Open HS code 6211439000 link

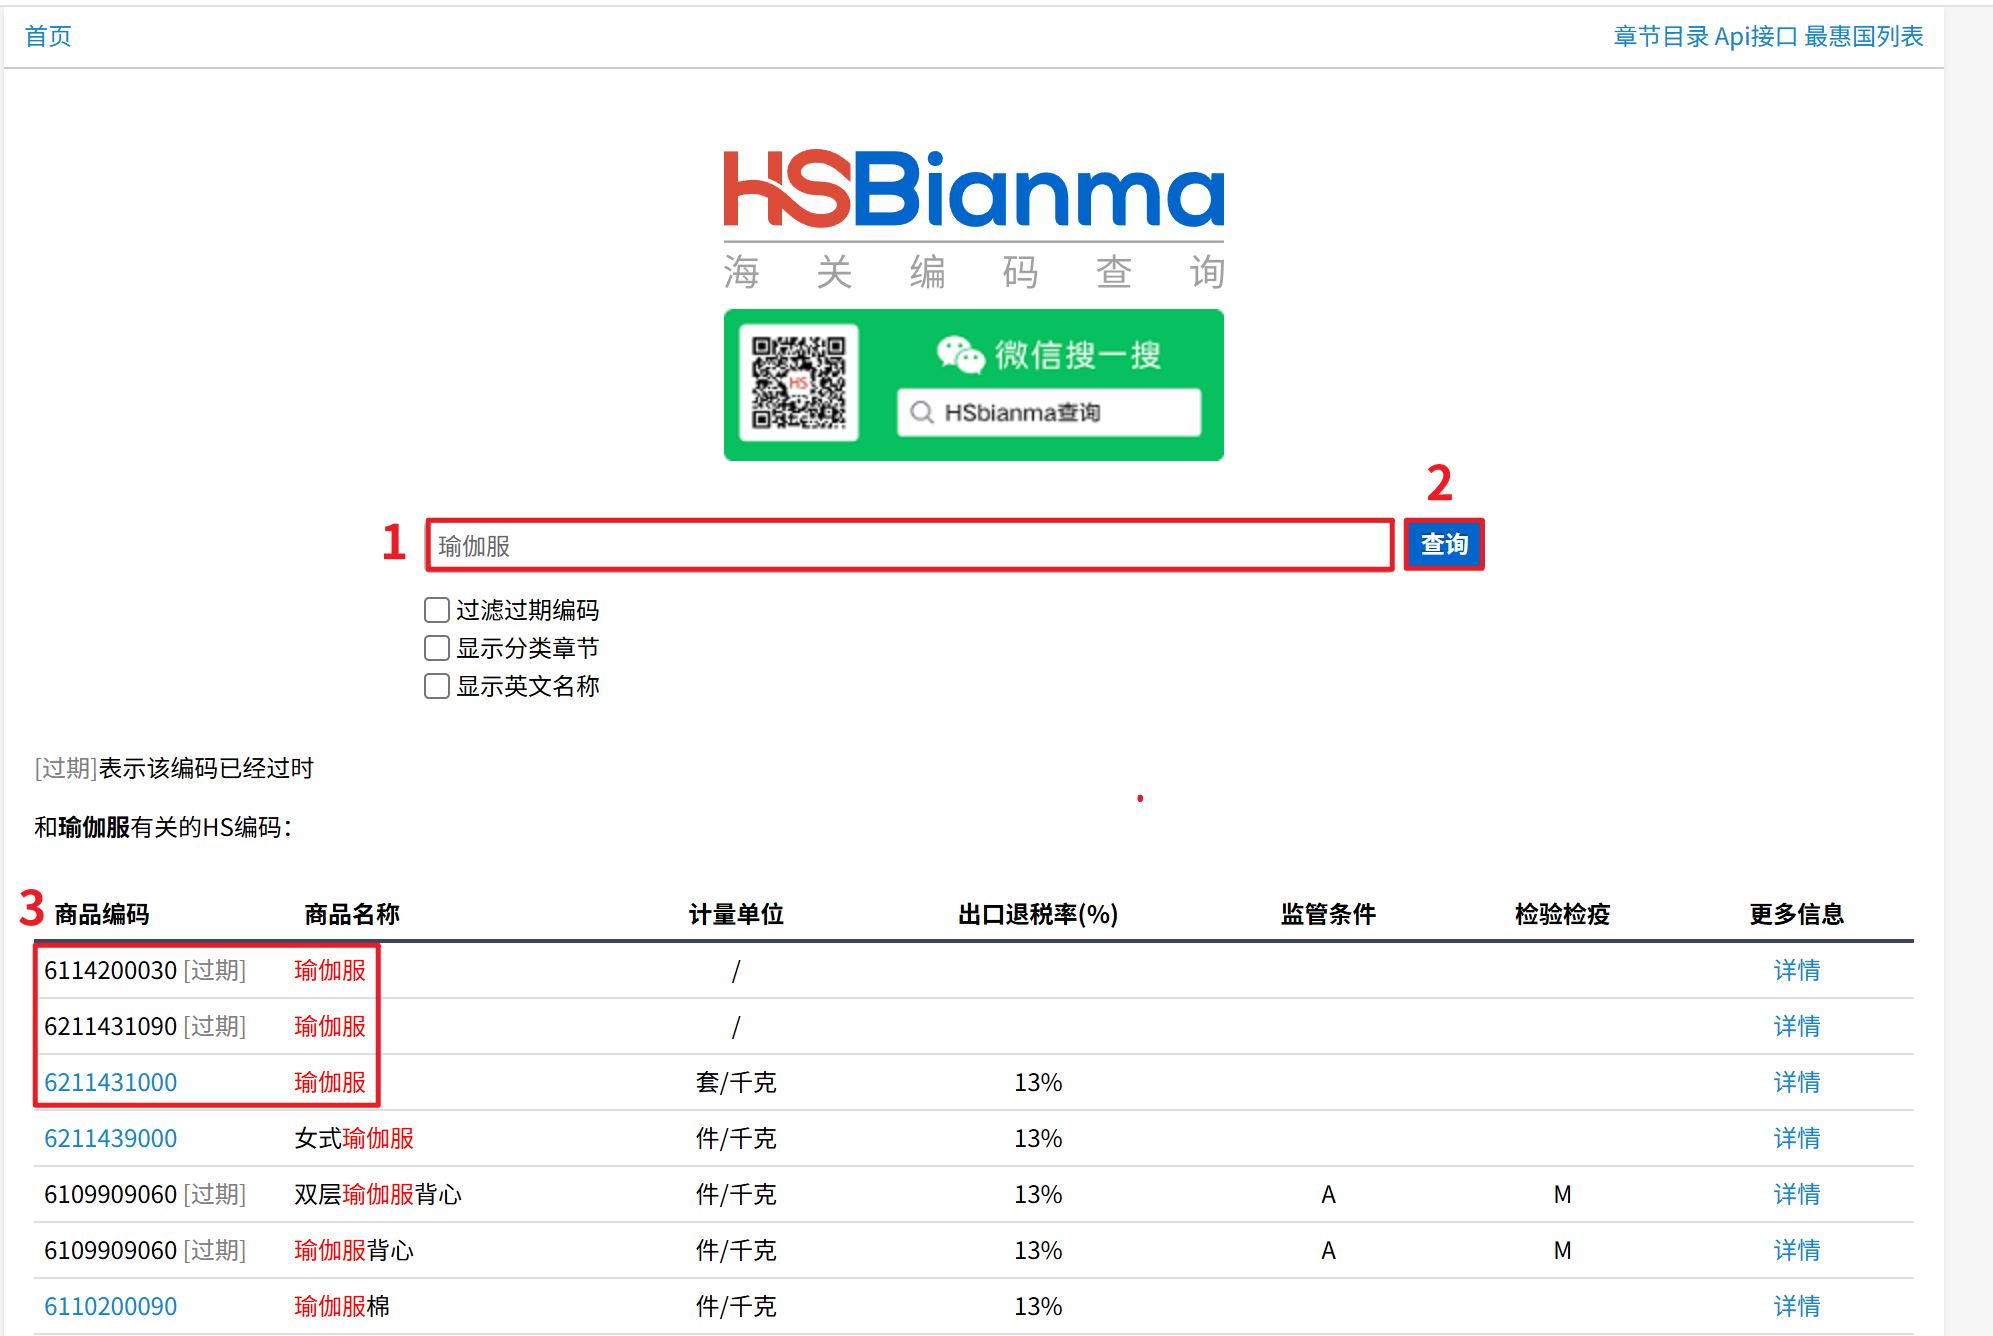click(x=111, y=1138)
